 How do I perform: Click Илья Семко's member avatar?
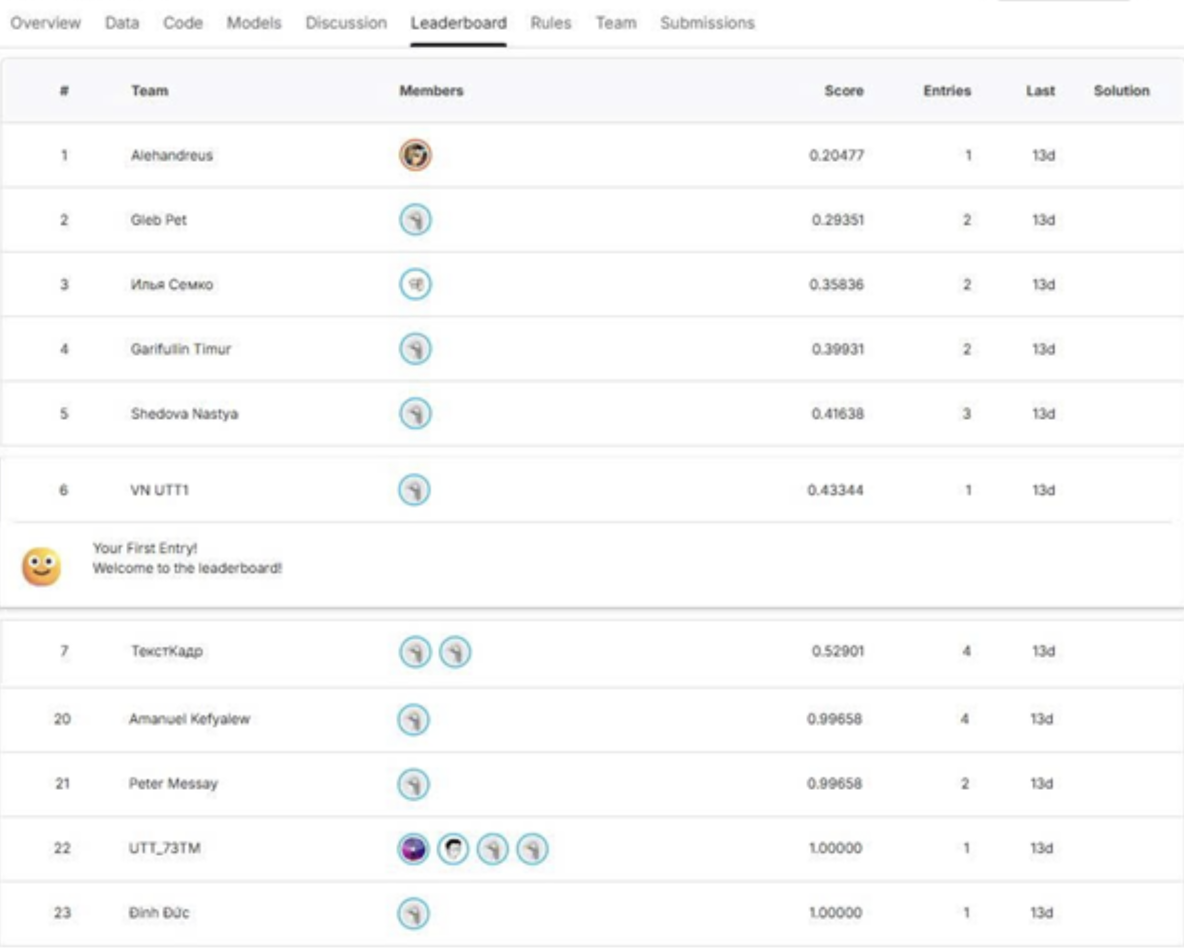[415, 285]
